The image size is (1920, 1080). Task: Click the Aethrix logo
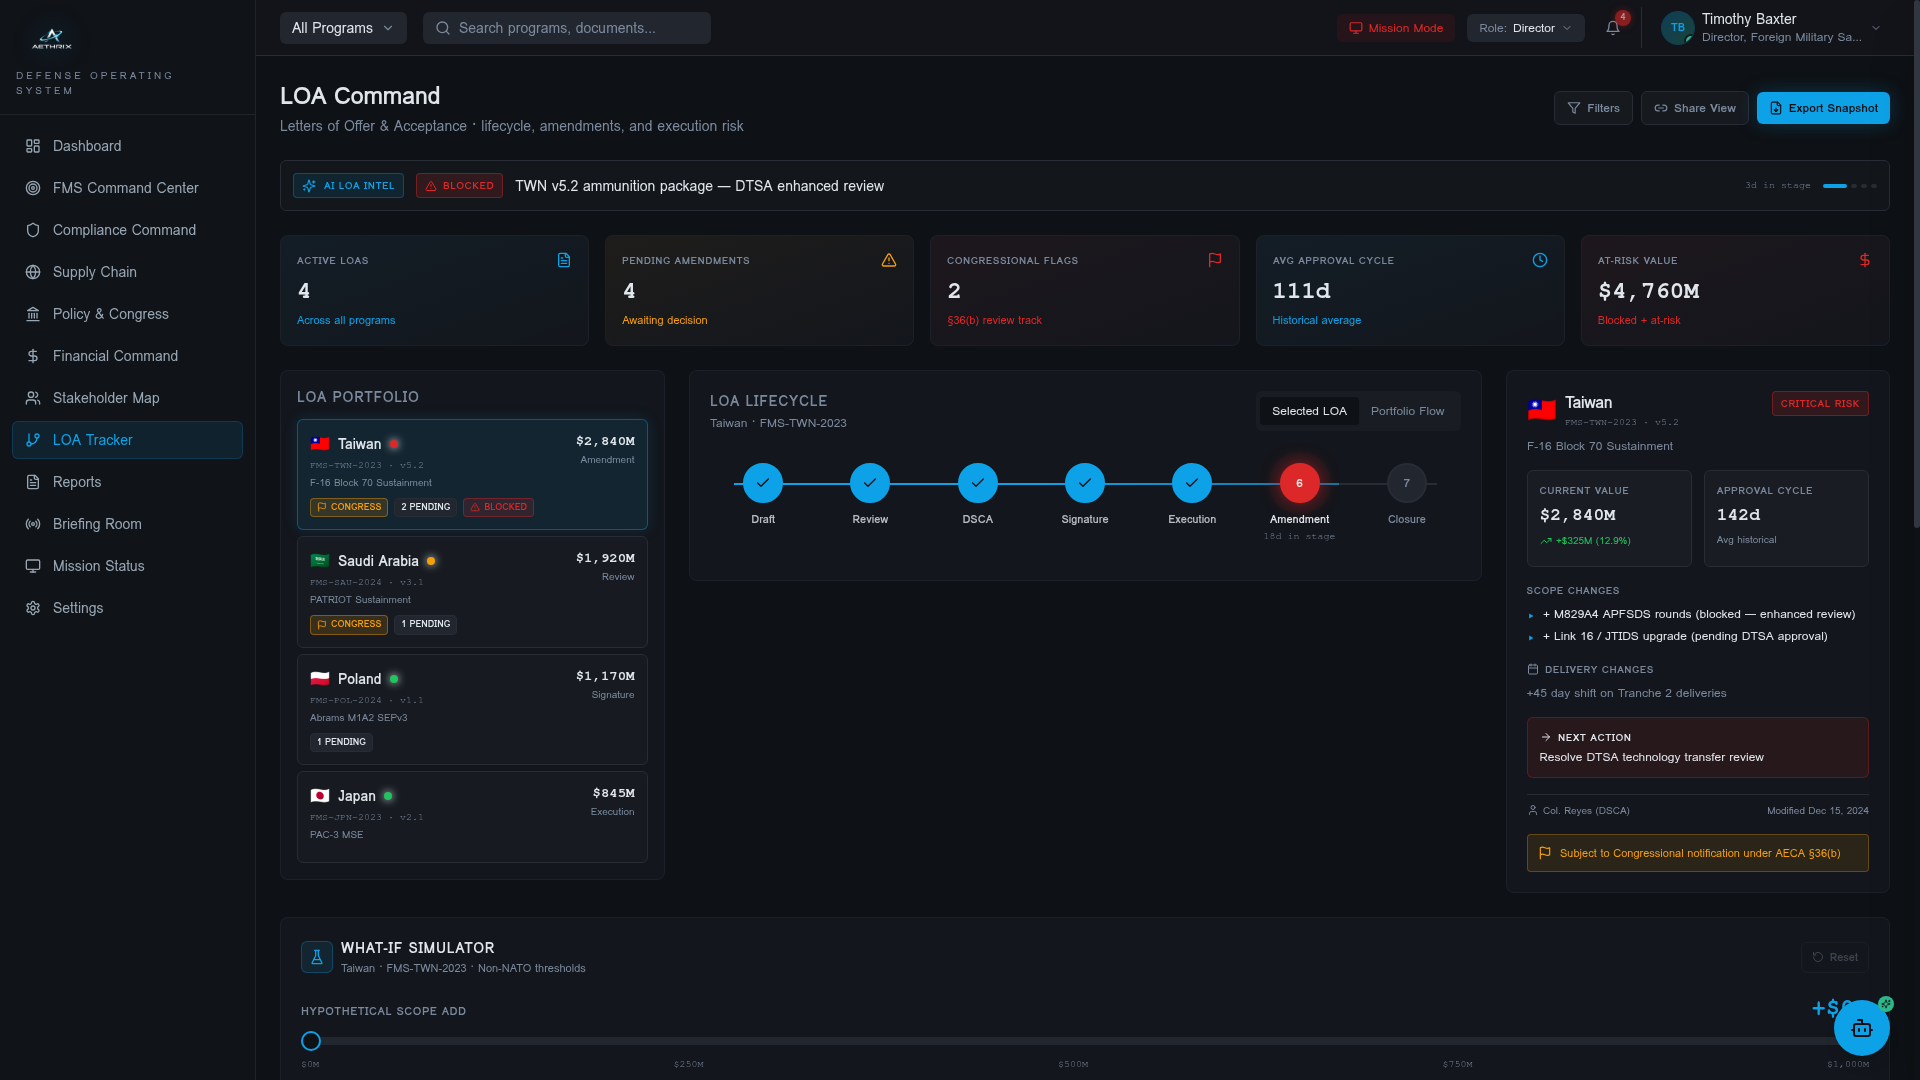coord(52,40)
